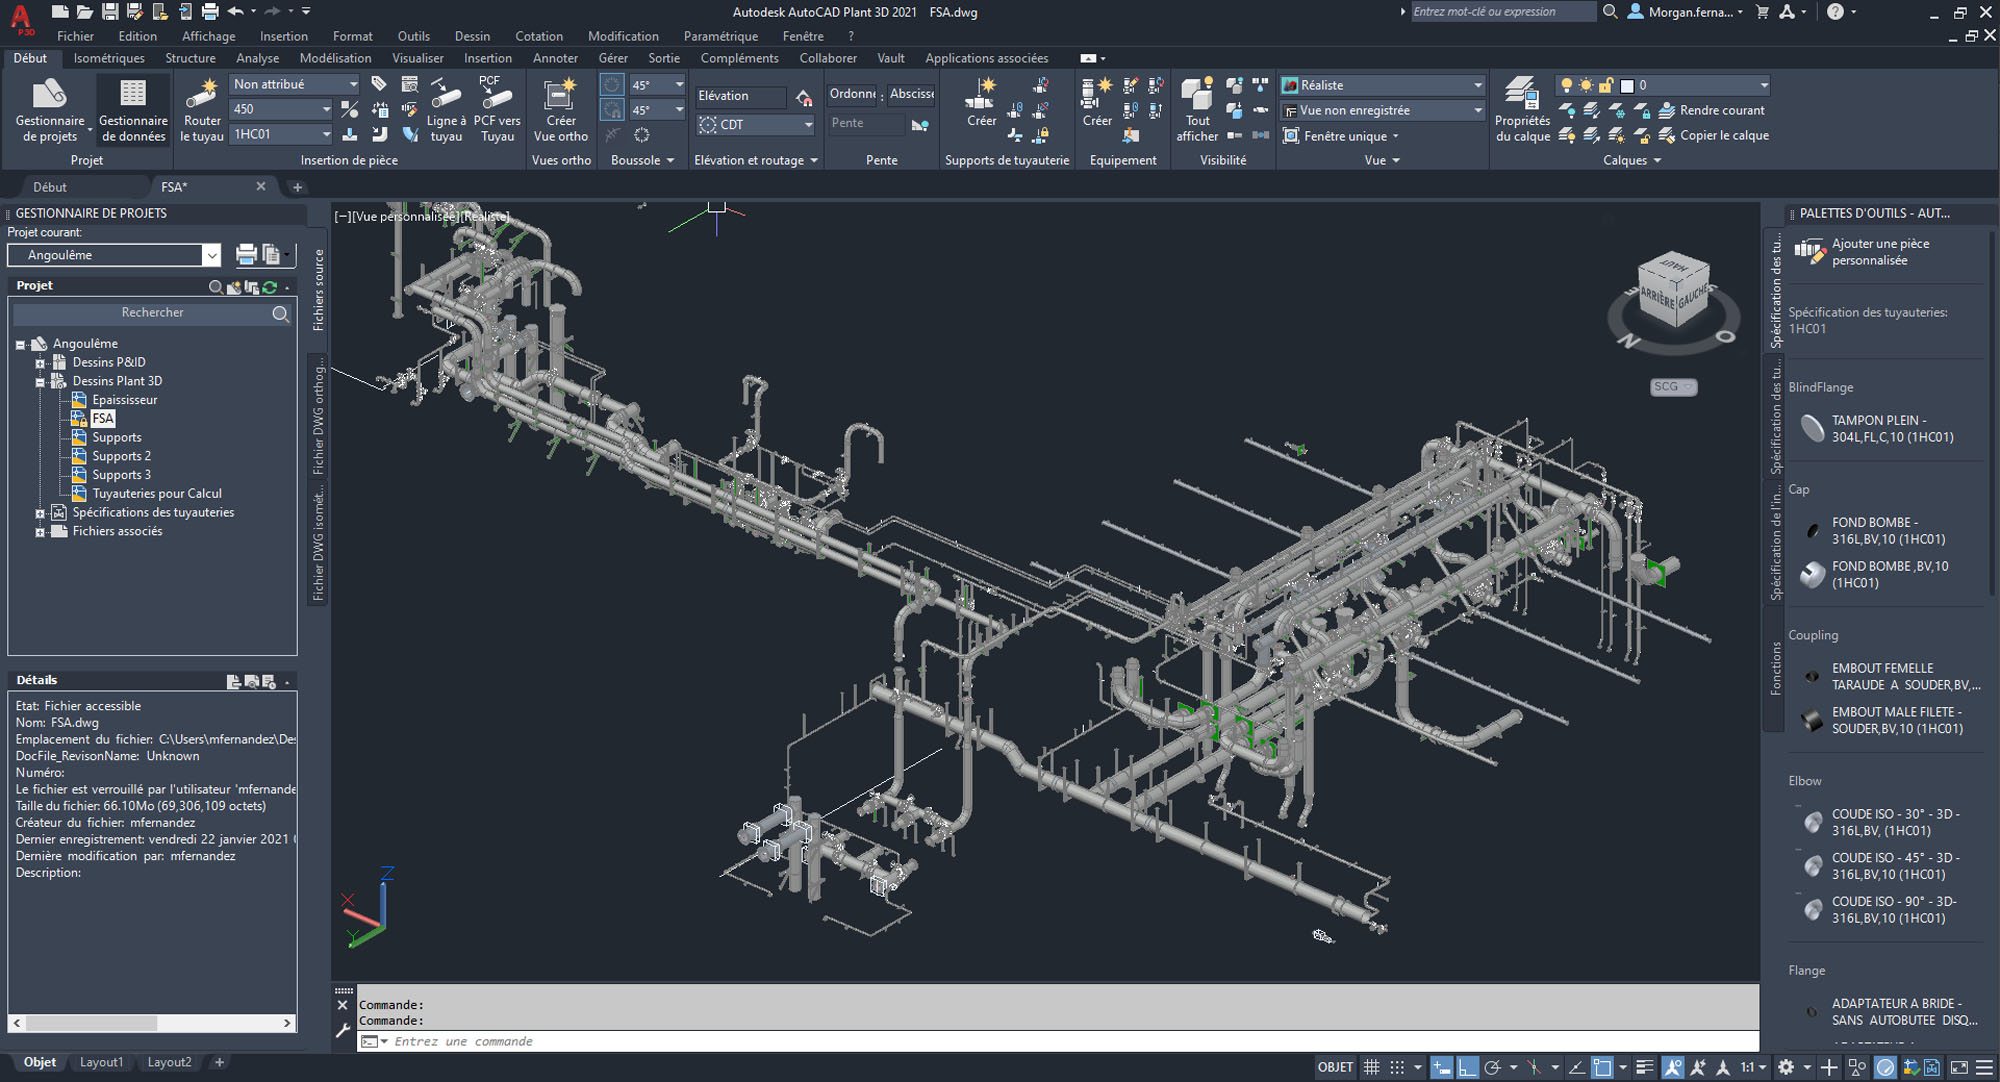Click the Clean Screen icon in status bar
The height and width of the screenshot is (1082, 2000).
tap(1959, 1067)
